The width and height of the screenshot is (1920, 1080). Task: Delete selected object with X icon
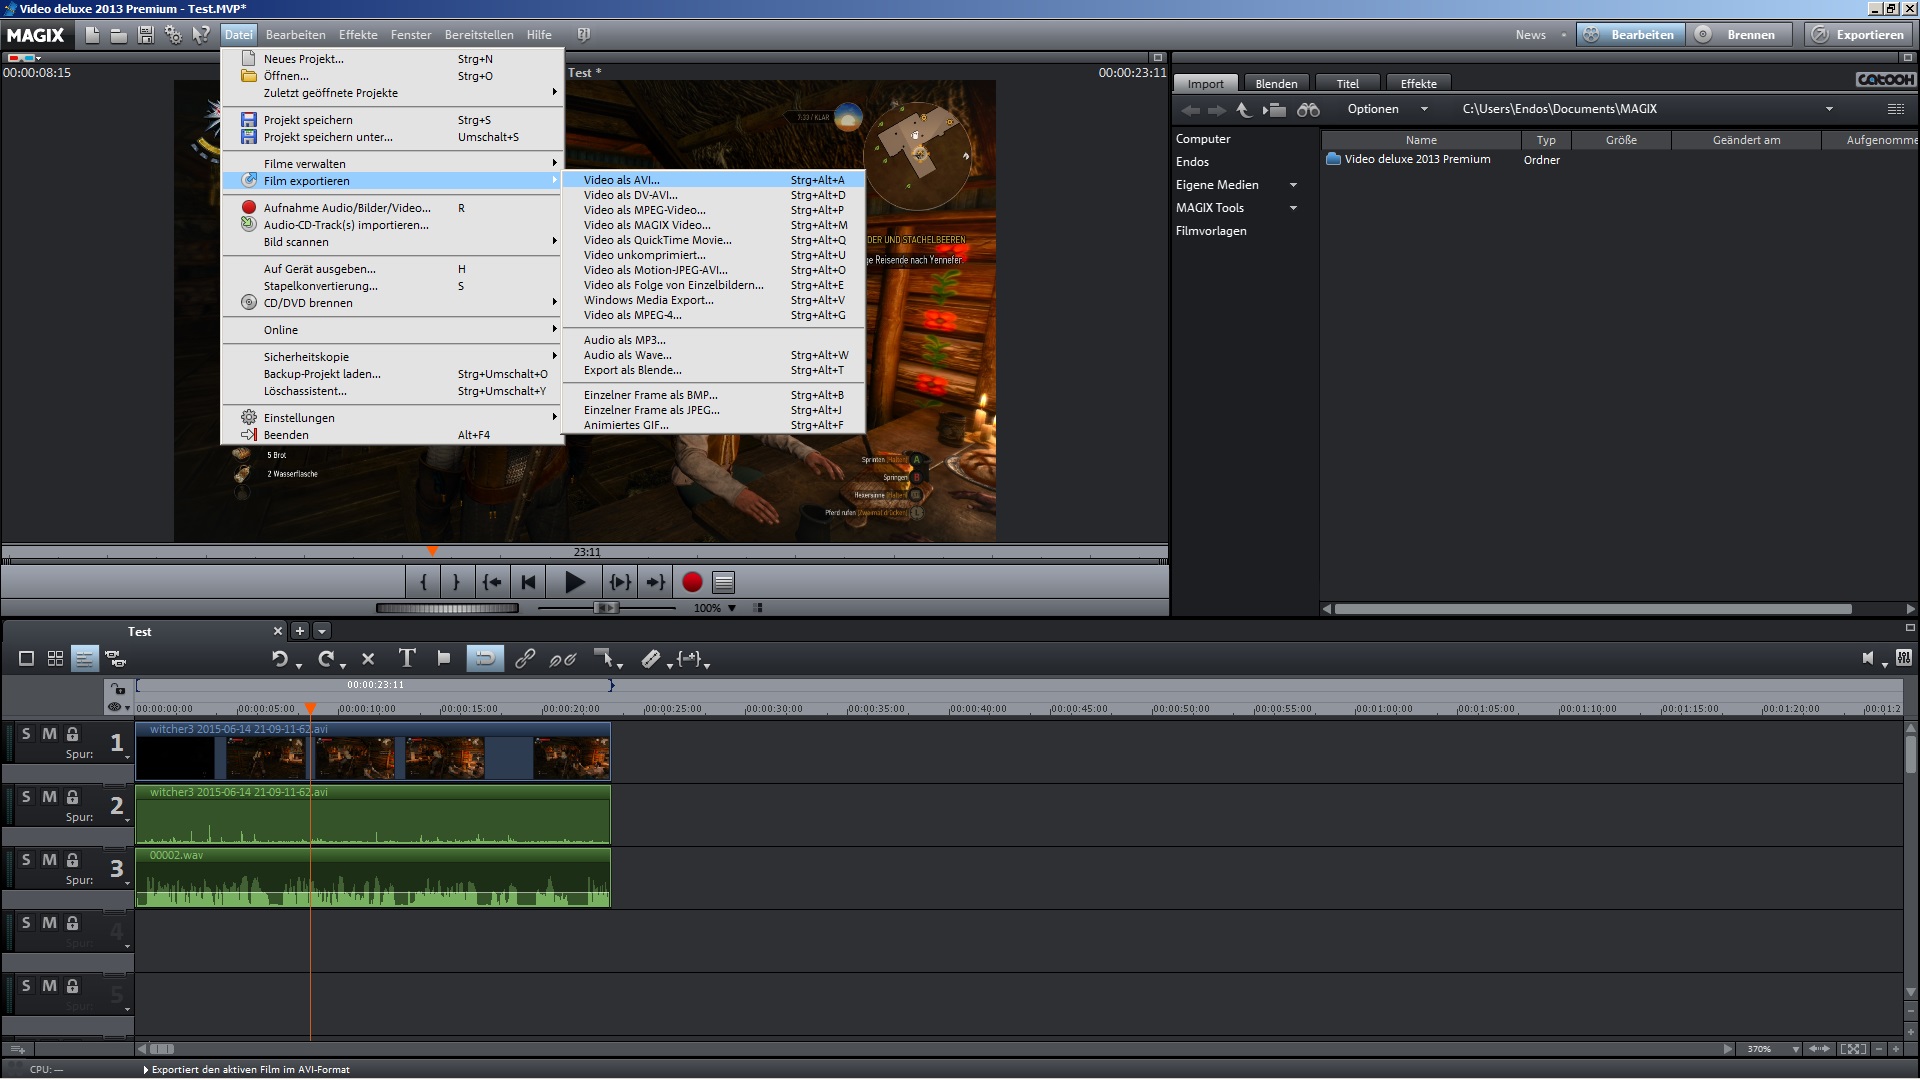368,659
